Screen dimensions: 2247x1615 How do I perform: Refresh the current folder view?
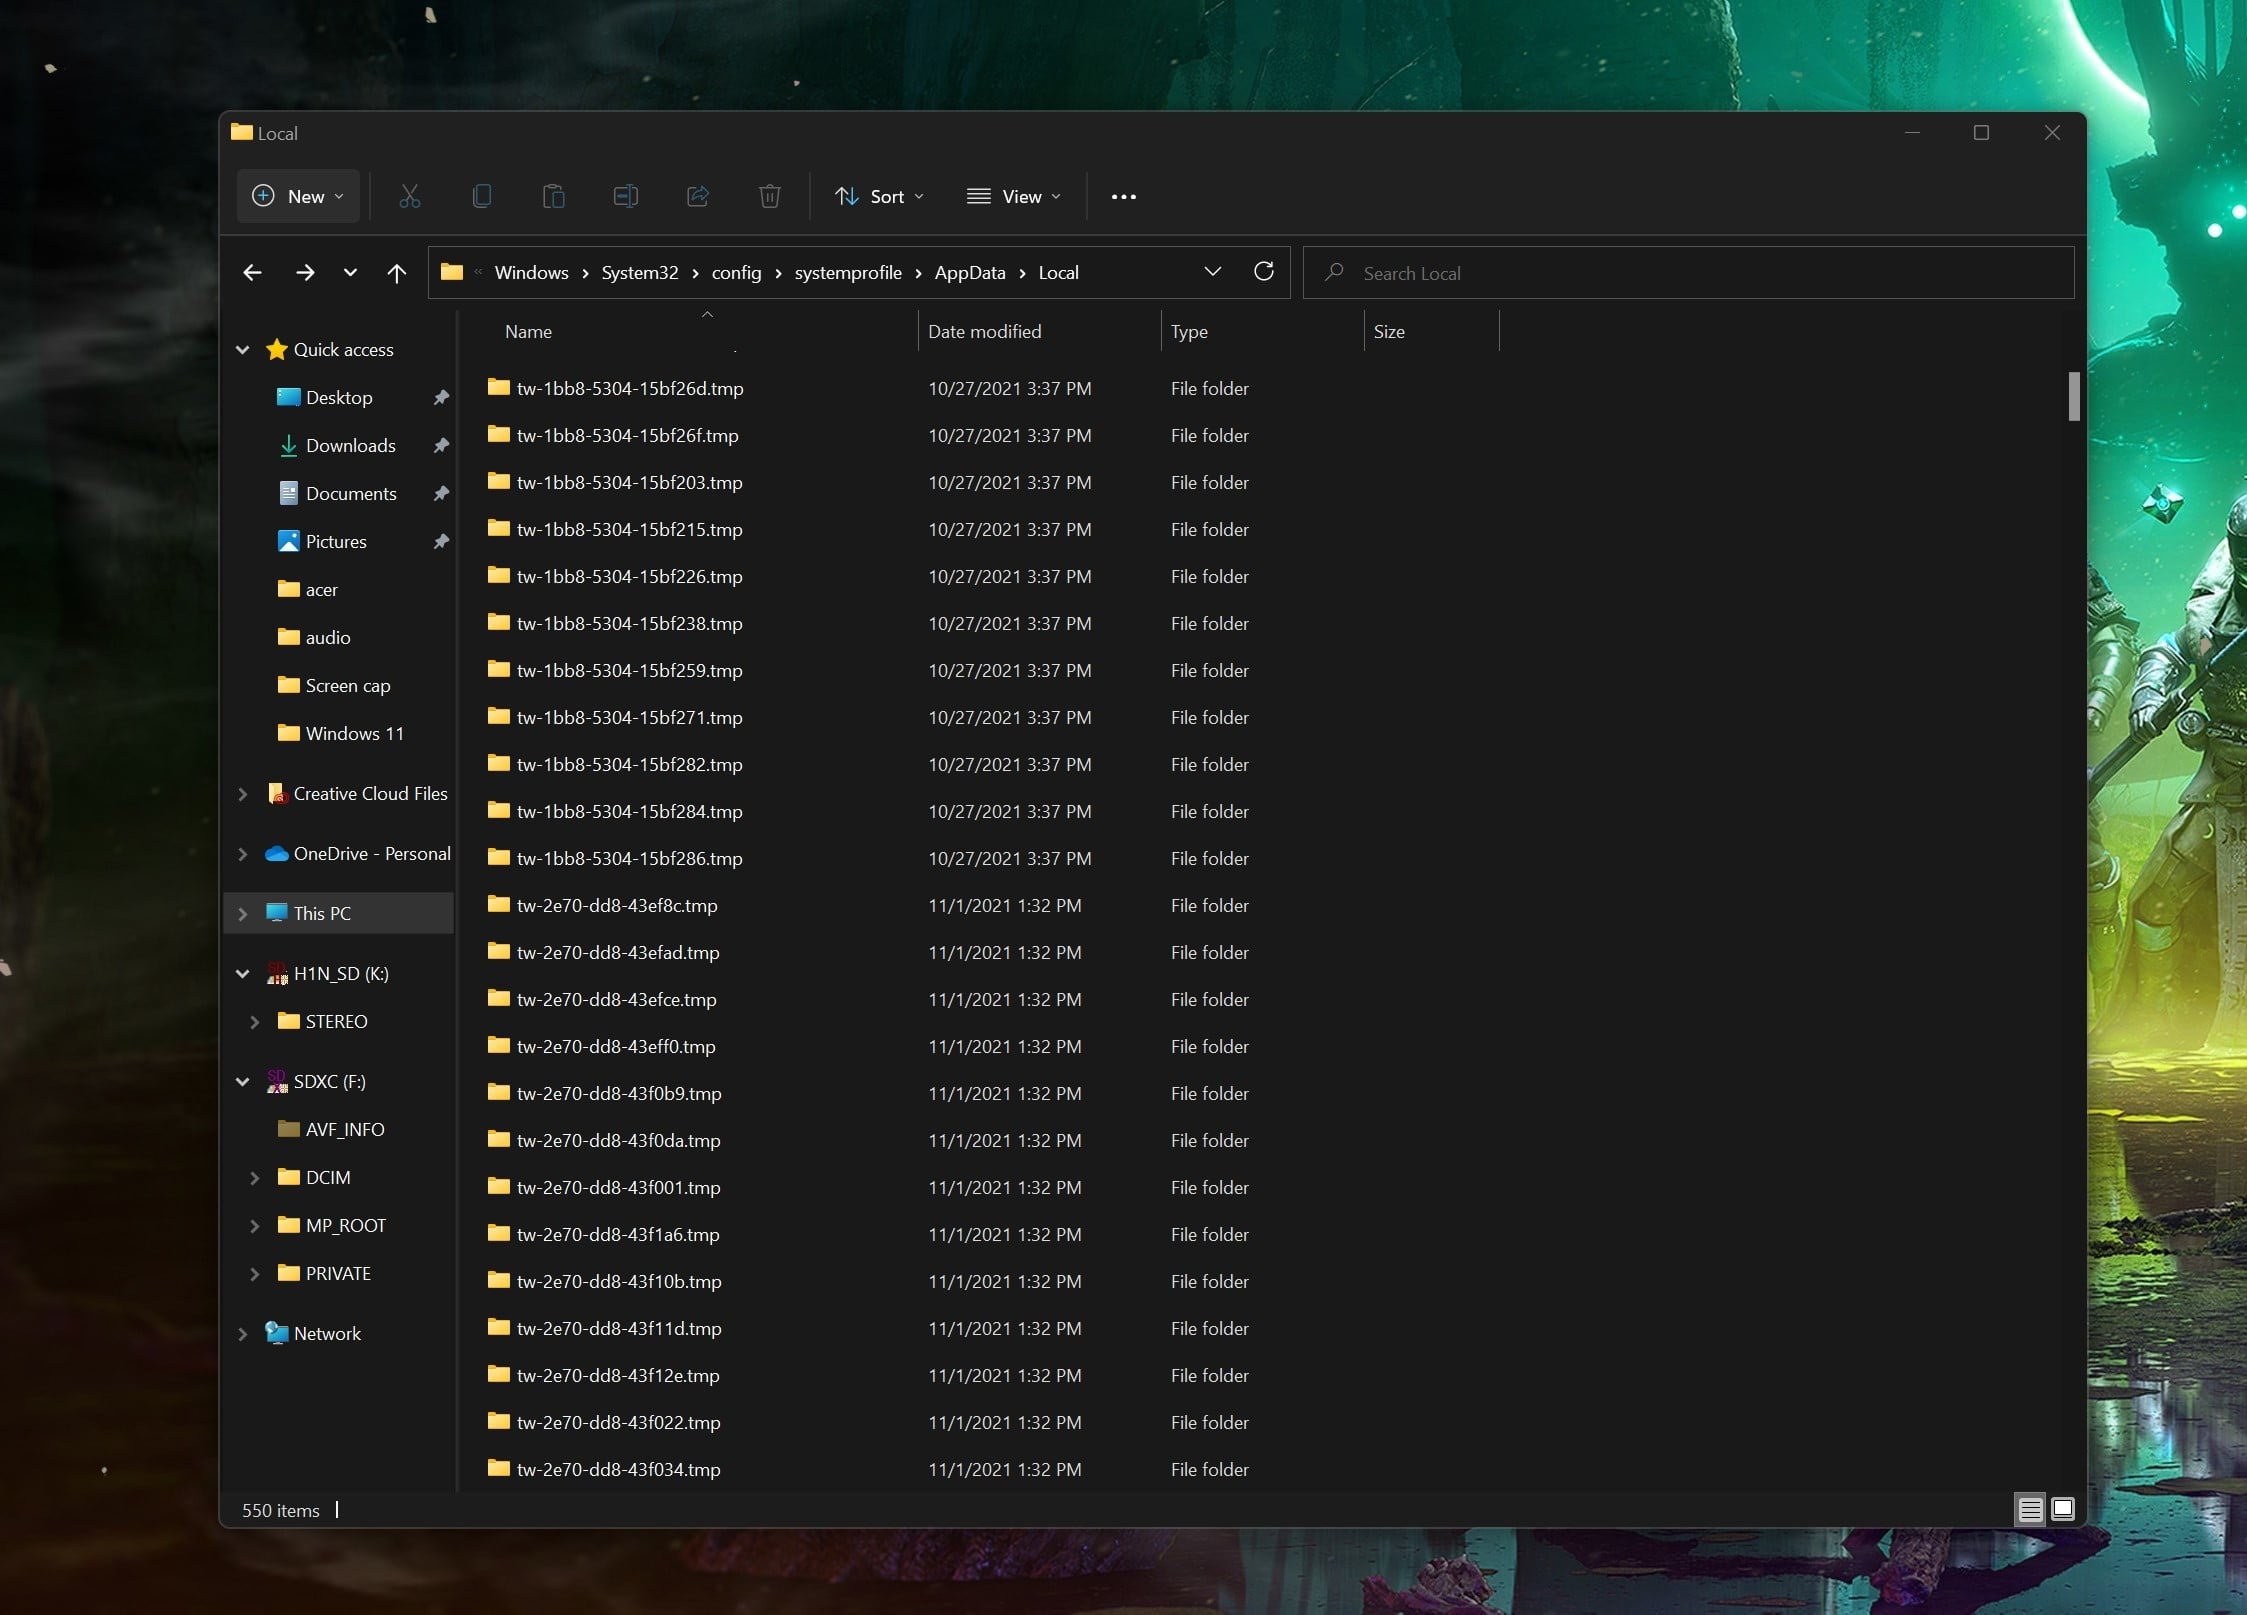click(1263, 272)
